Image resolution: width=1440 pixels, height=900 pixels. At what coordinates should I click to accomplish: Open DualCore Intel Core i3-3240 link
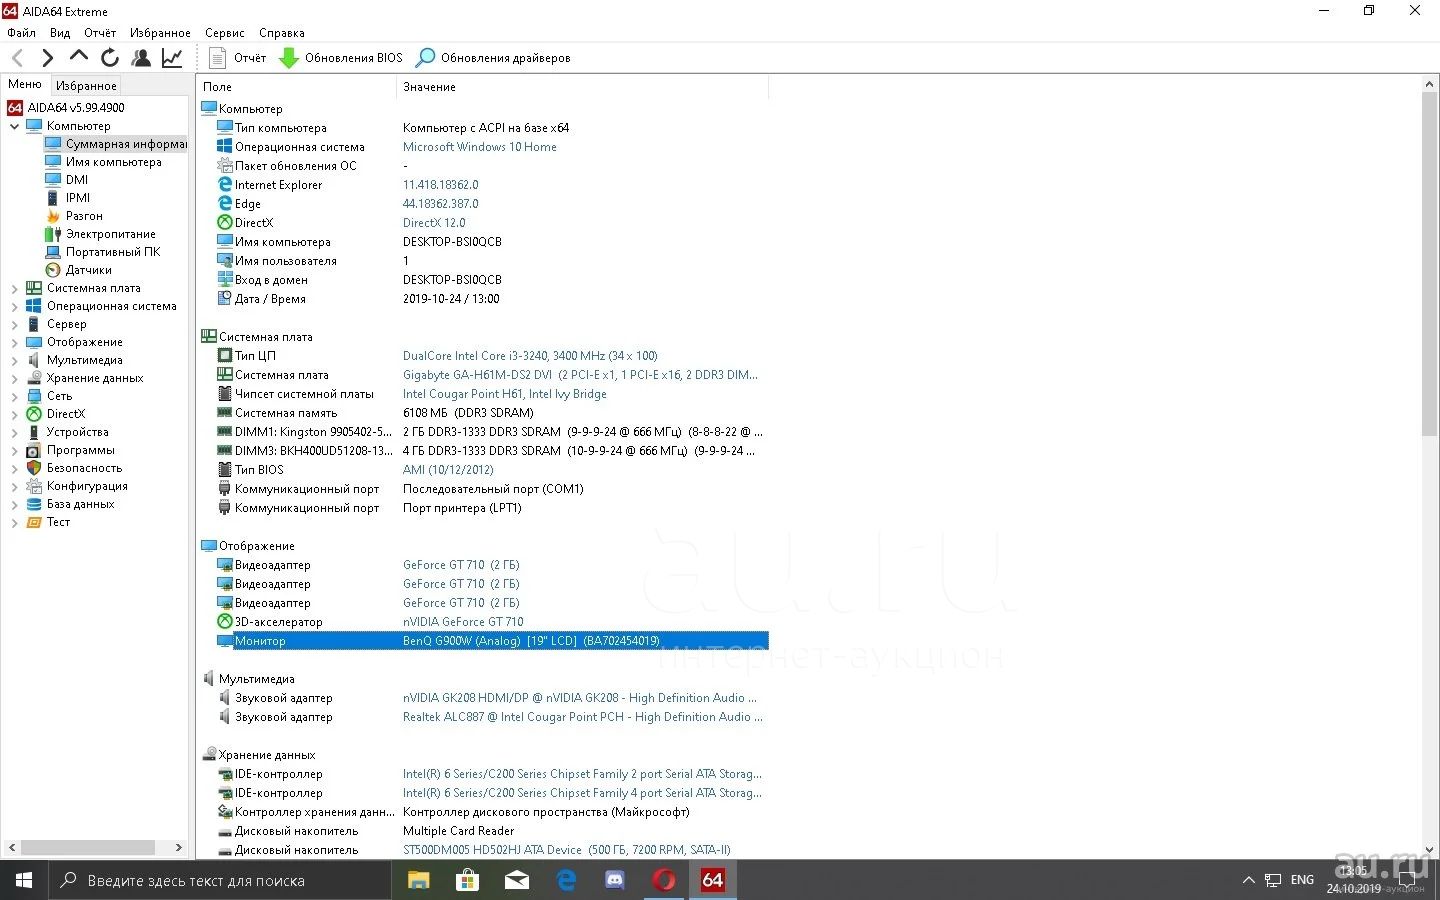click(530, 356)
